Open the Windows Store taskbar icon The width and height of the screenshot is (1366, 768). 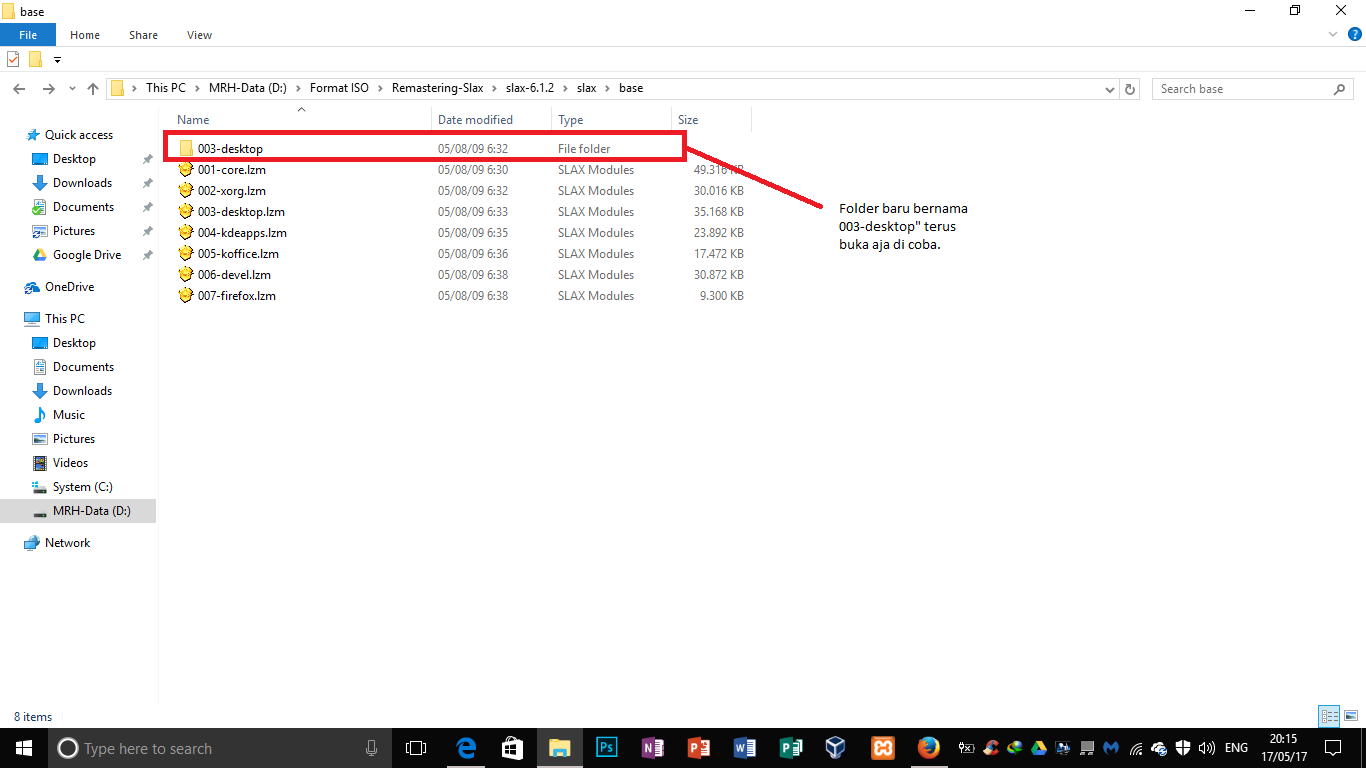click(x=512, y=748)
